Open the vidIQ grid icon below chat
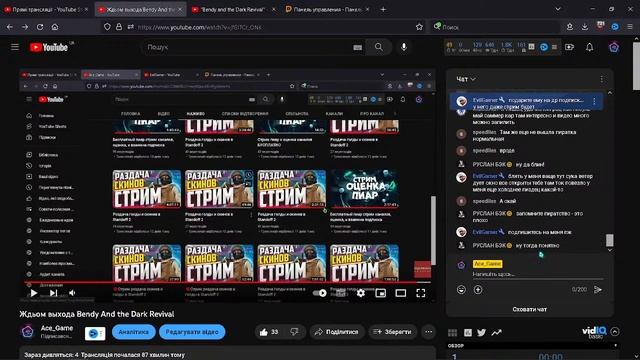Viewport: 640px width, 360px height. (x=453, y=333)
